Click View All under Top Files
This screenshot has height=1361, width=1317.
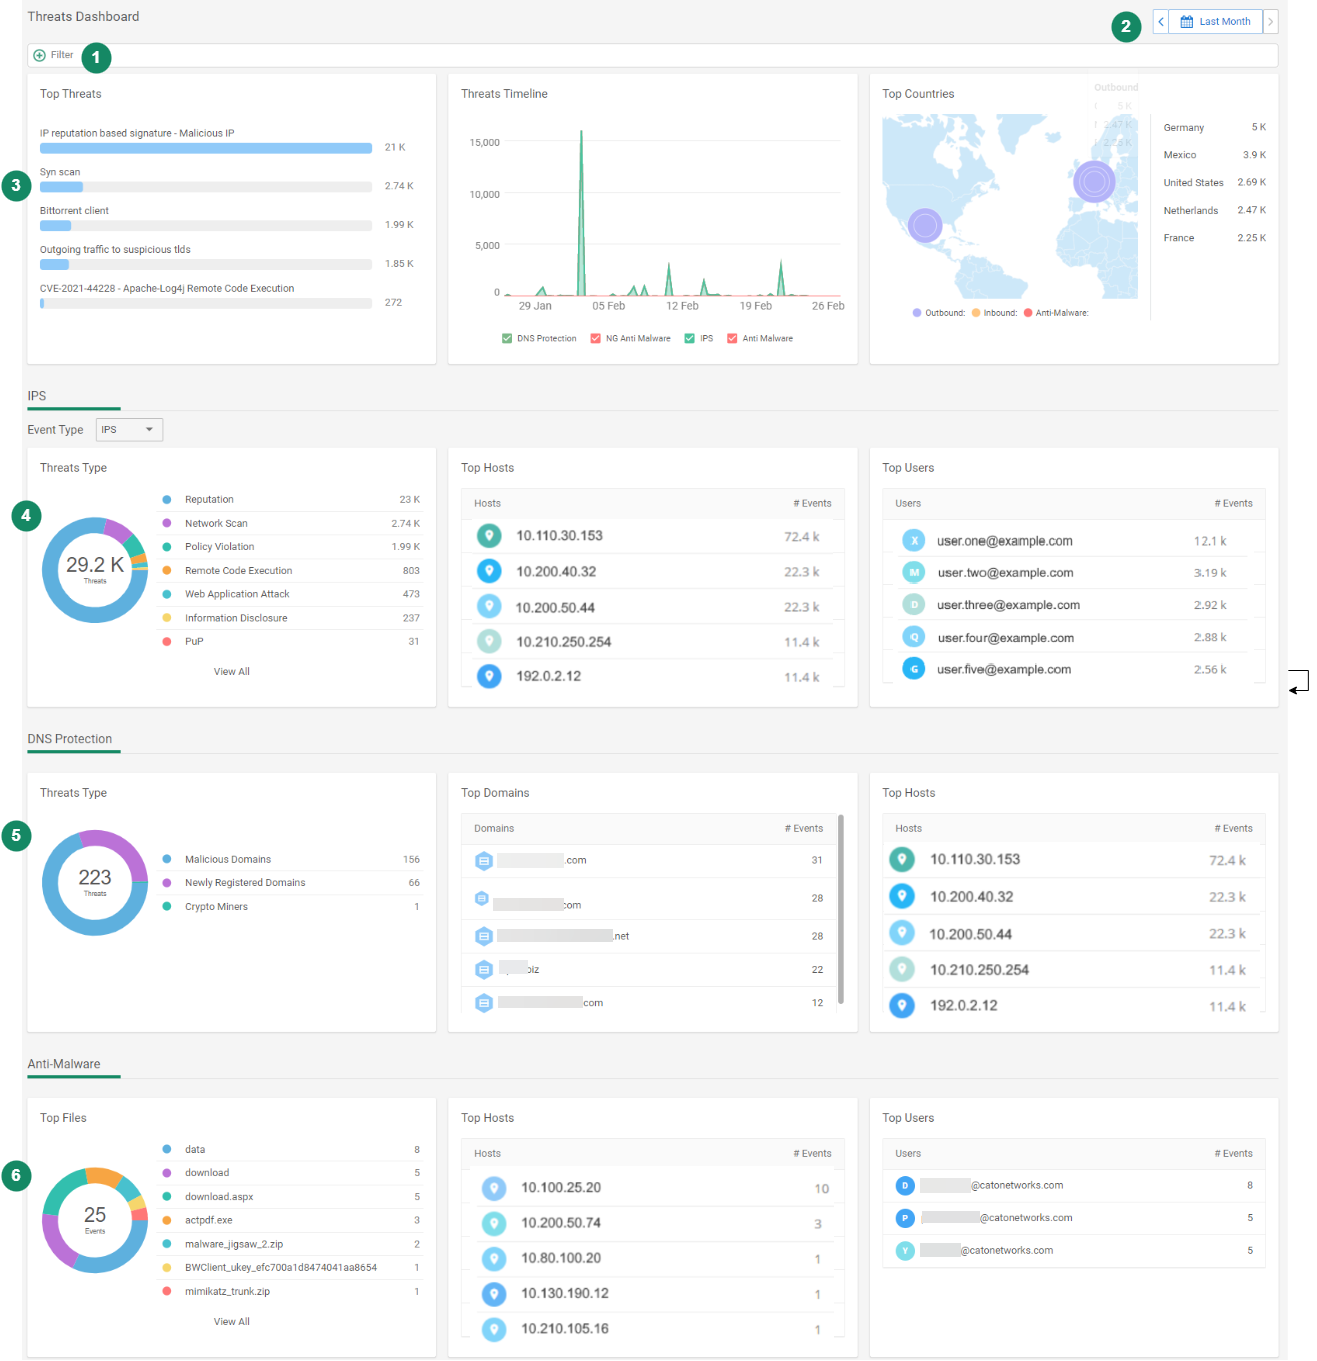(232, 1322)
